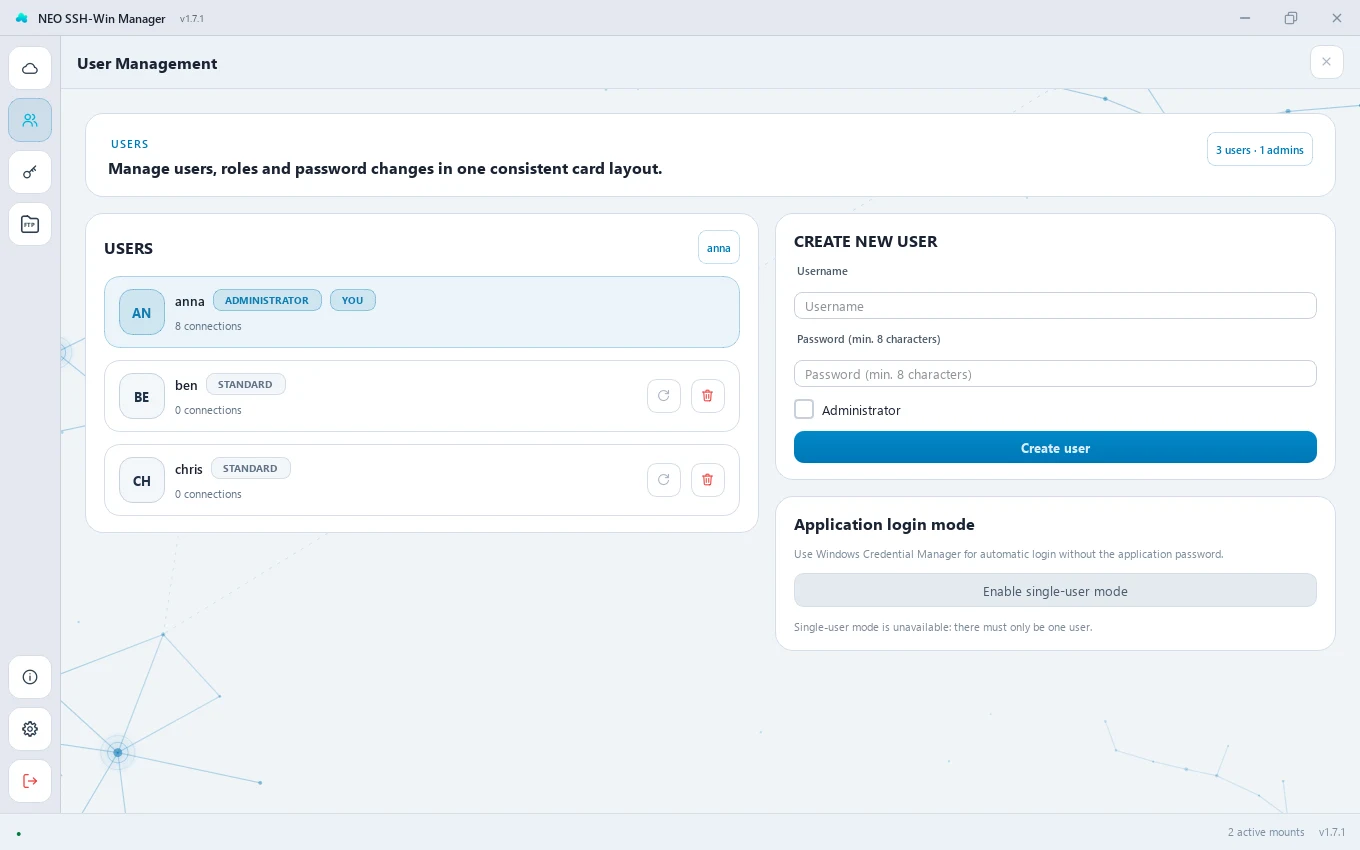Click the 3 users · 1 admins badge

(1260, 149)
